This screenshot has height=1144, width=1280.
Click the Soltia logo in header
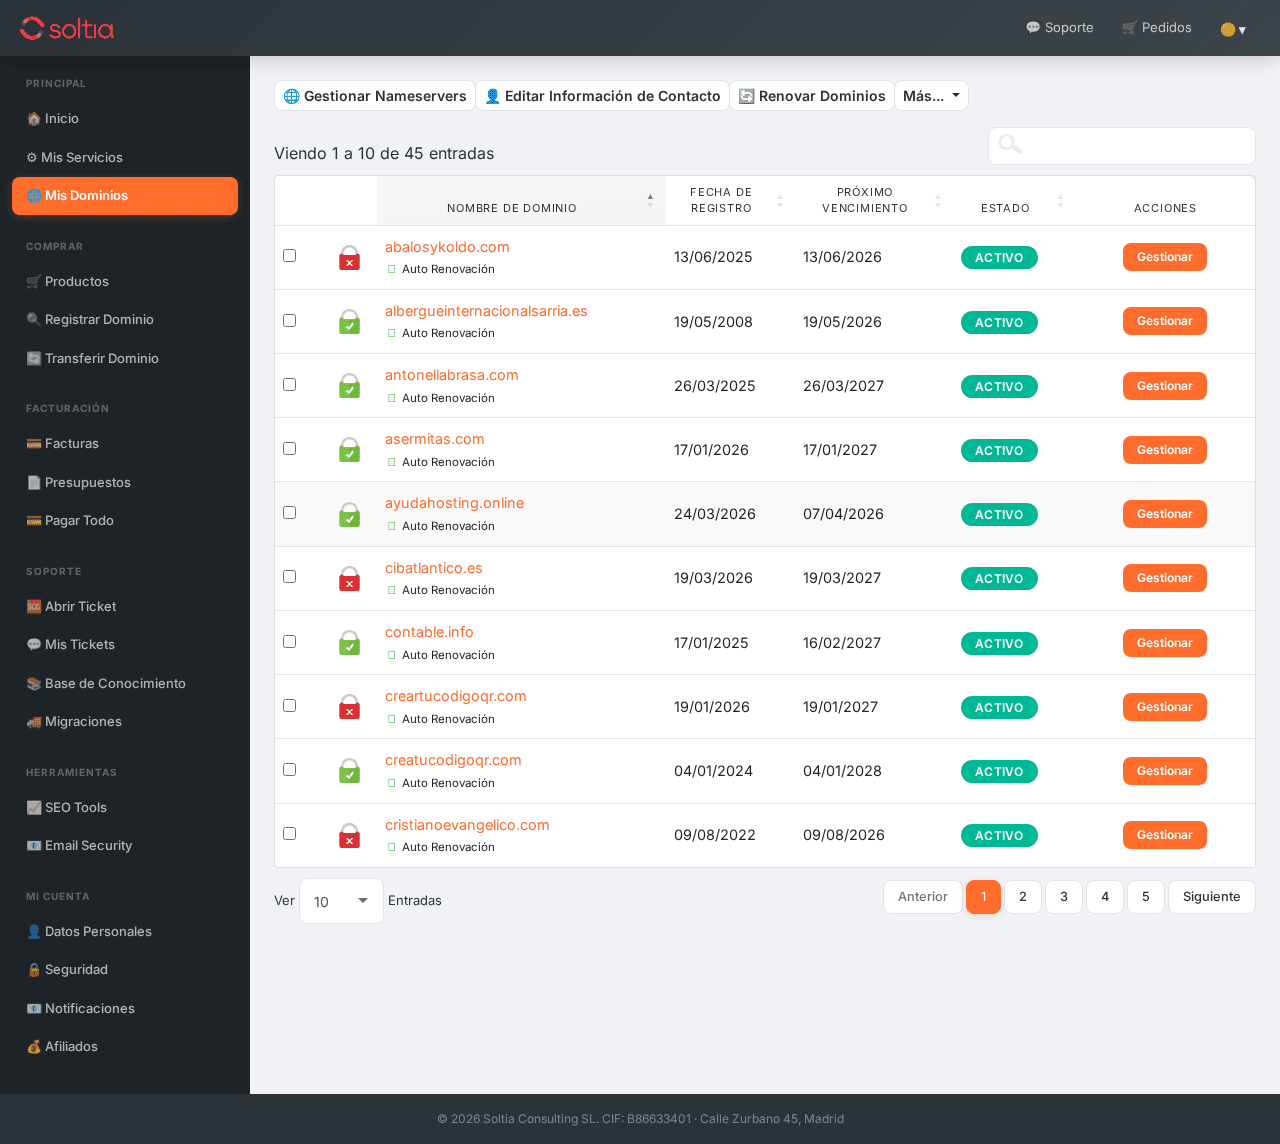[67, 28]
